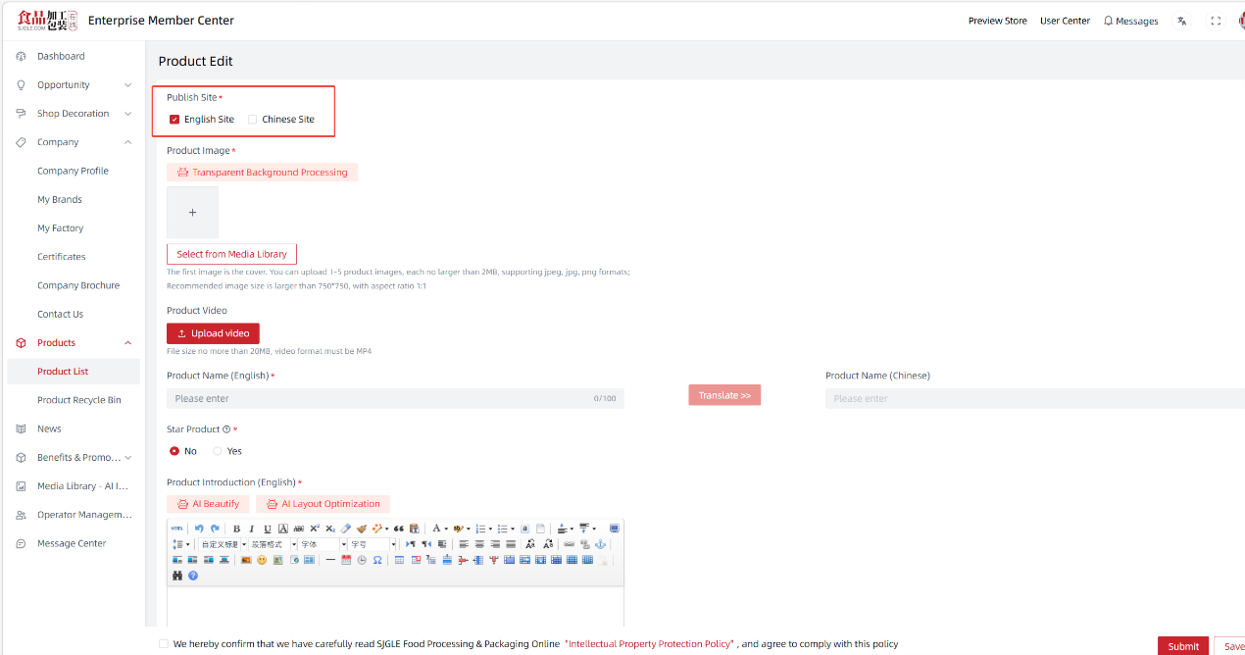The width and height of the screenshot is (1245, 655).
Task: Click the anchor icon in the editor toolbar
Action: coord(600,544)
